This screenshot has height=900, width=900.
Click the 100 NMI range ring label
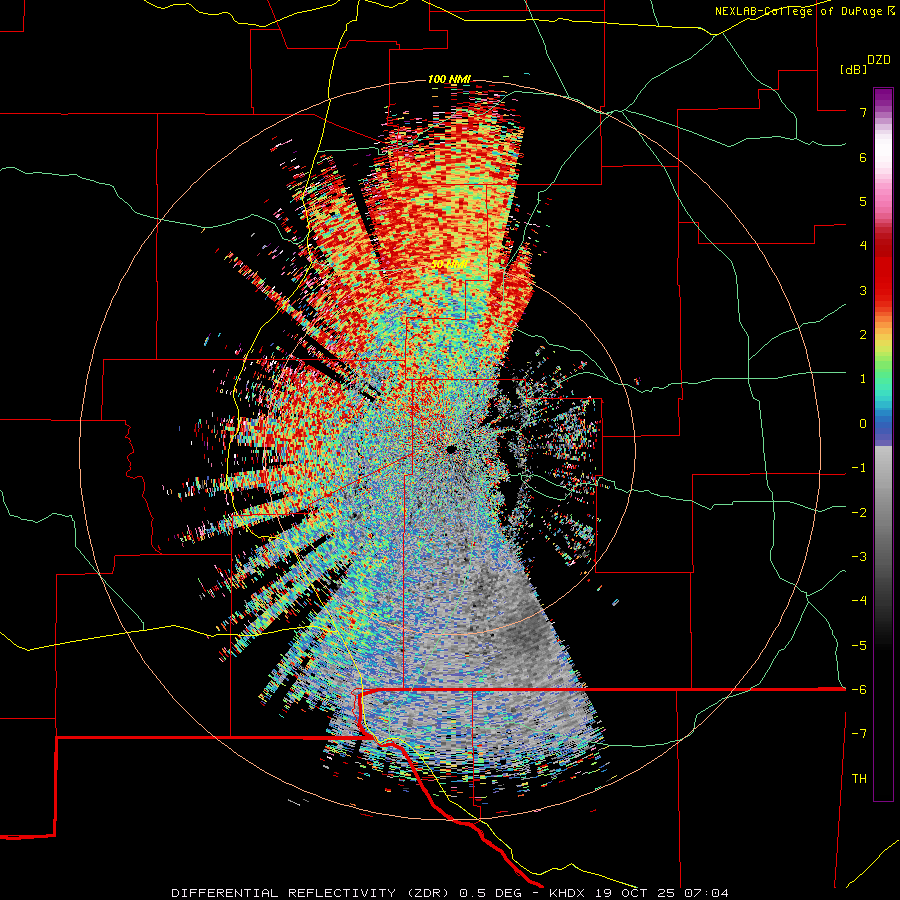(449, 79)
